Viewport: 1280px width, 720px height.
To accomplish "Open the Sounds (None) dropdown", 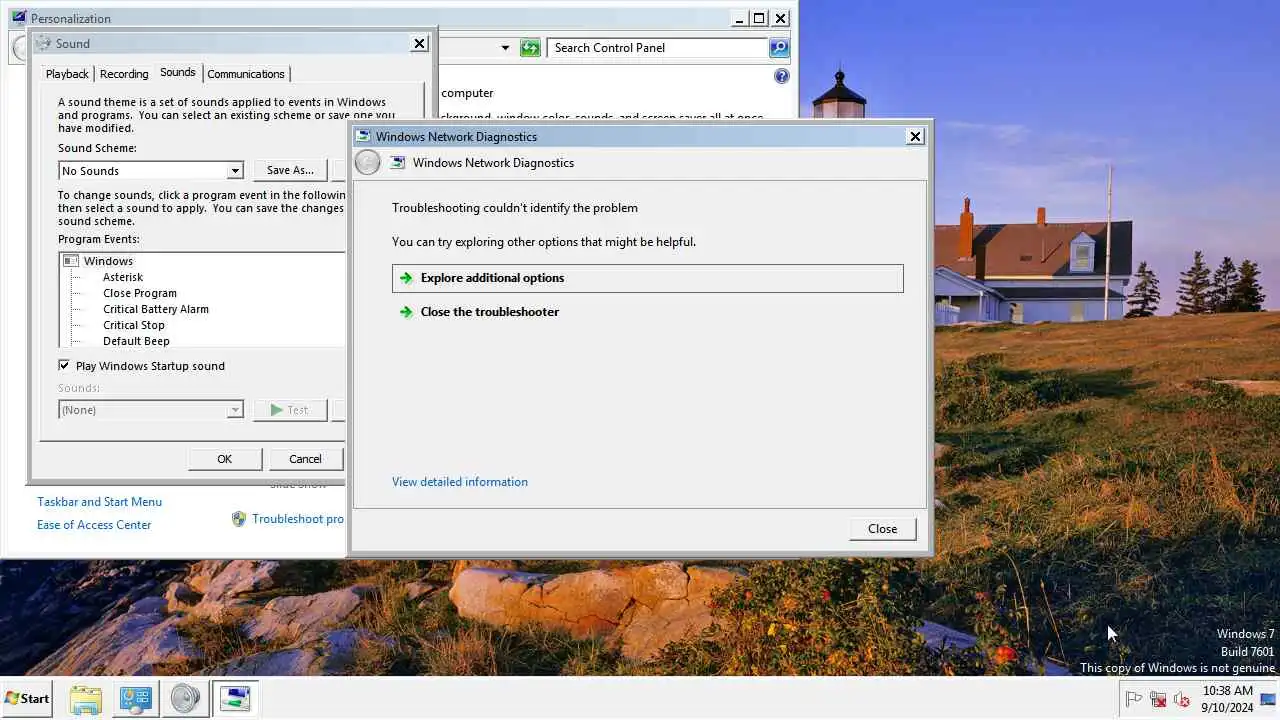I will coord(151,410).
